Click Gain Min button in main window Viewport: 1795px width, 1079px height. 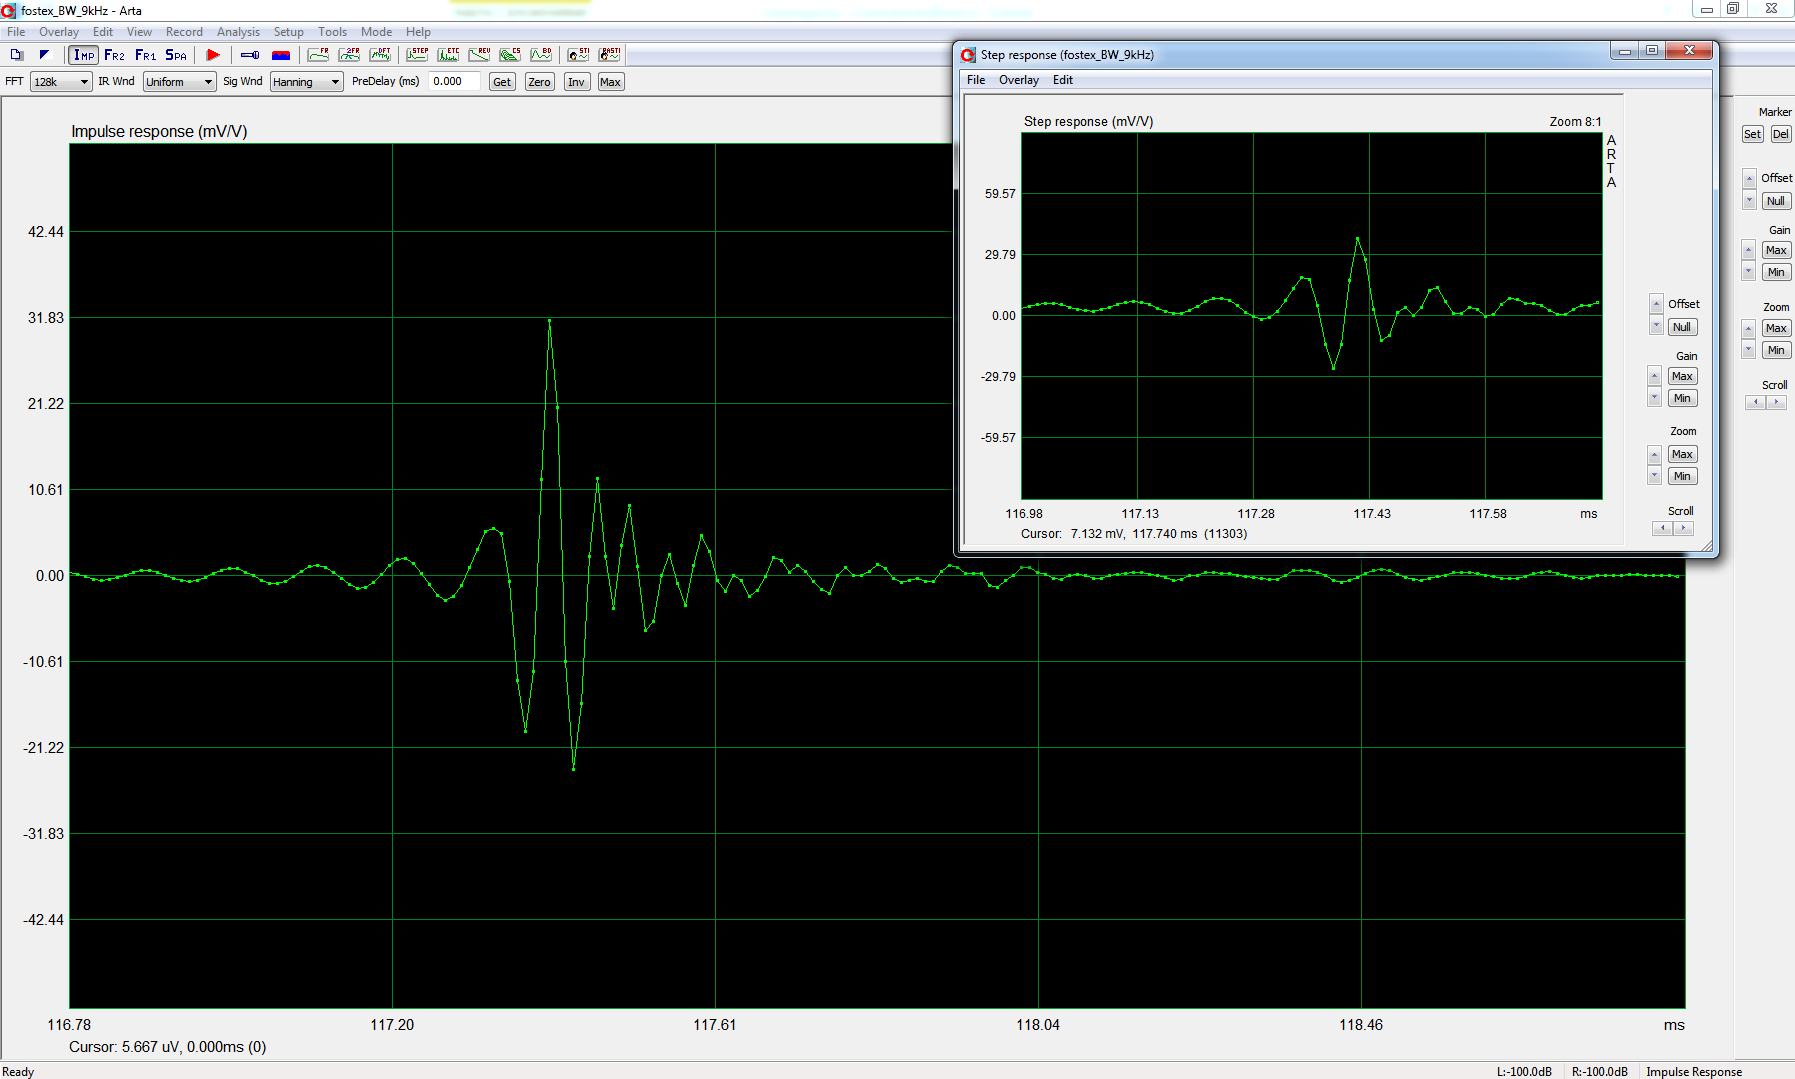point(1776,272)
